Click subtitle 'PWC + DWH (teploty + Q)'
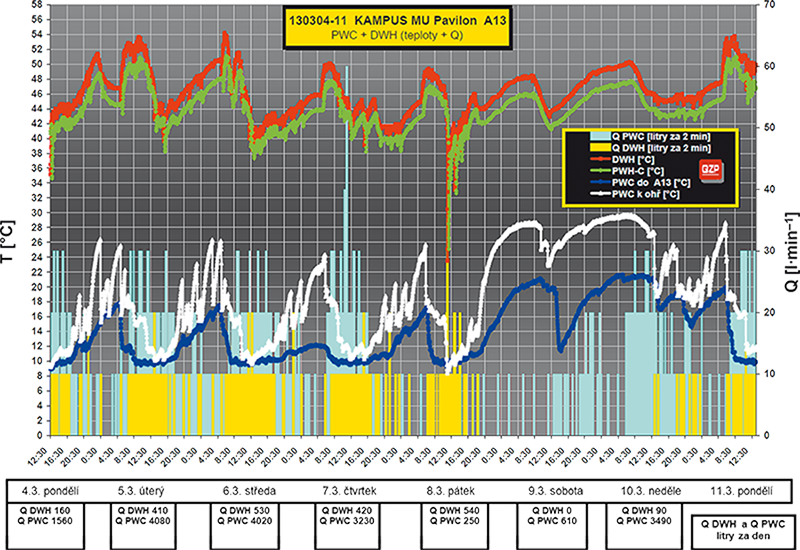The width and height of the screenshot is (800, 550). tap(397, 35)
